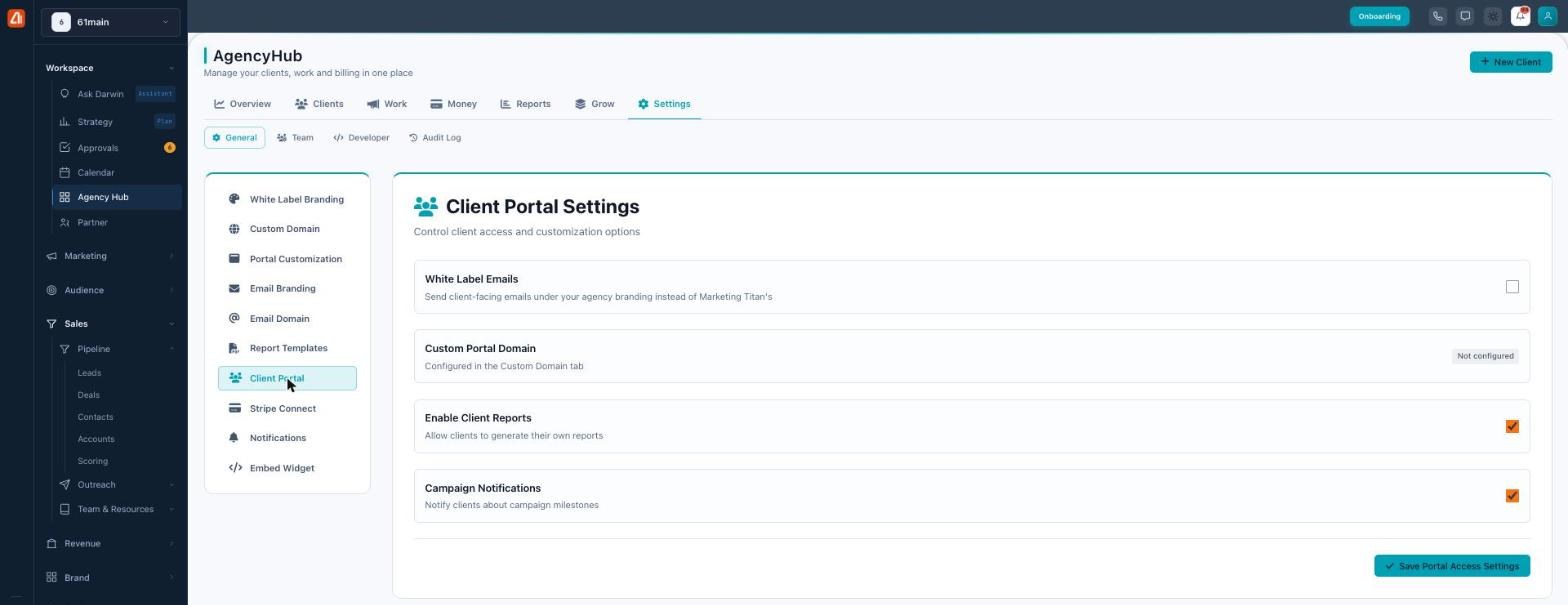Click the Report Templates file icon
Screen dimensions: 1568x605
coord(234,348)
